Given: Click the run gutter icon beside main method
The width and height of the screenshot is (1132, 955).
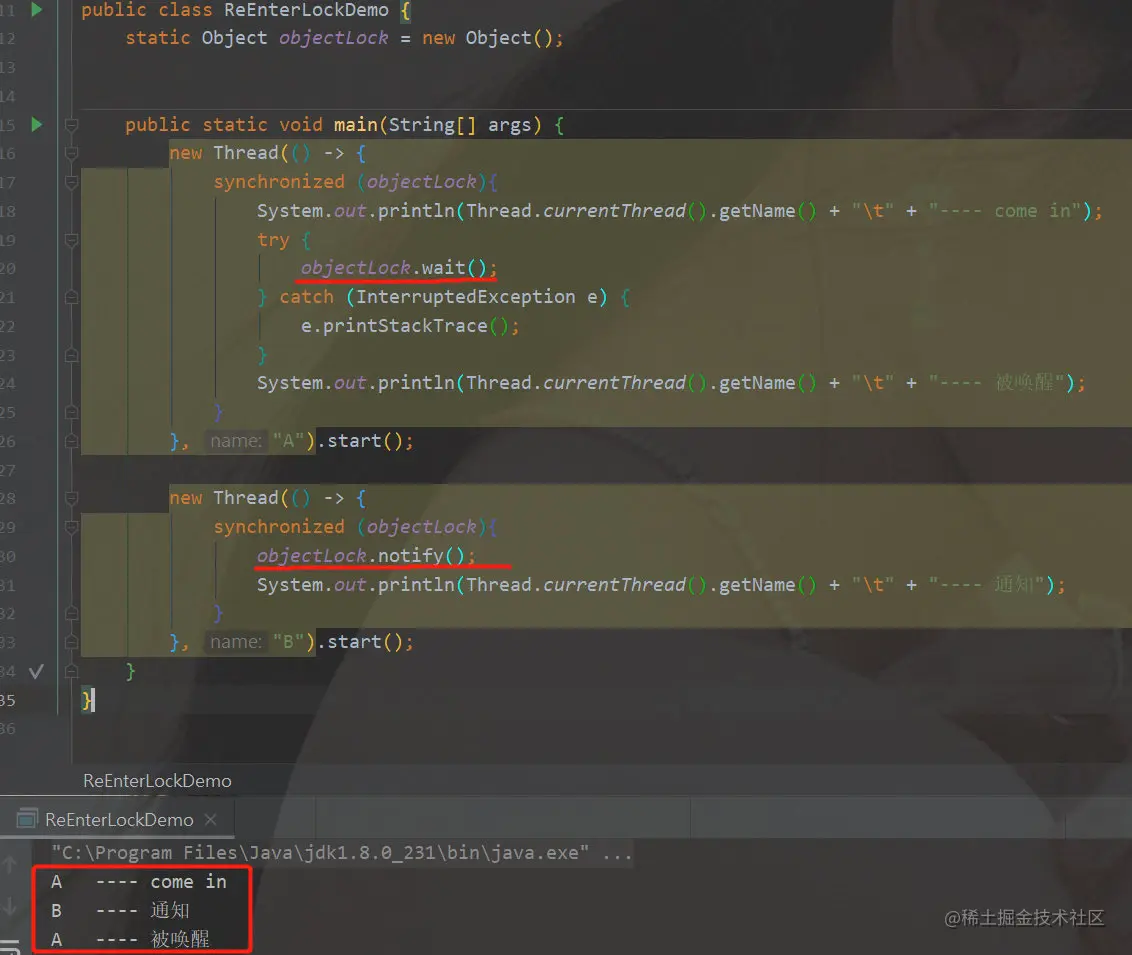Looking at the screenshot, I should pos(37,124).
